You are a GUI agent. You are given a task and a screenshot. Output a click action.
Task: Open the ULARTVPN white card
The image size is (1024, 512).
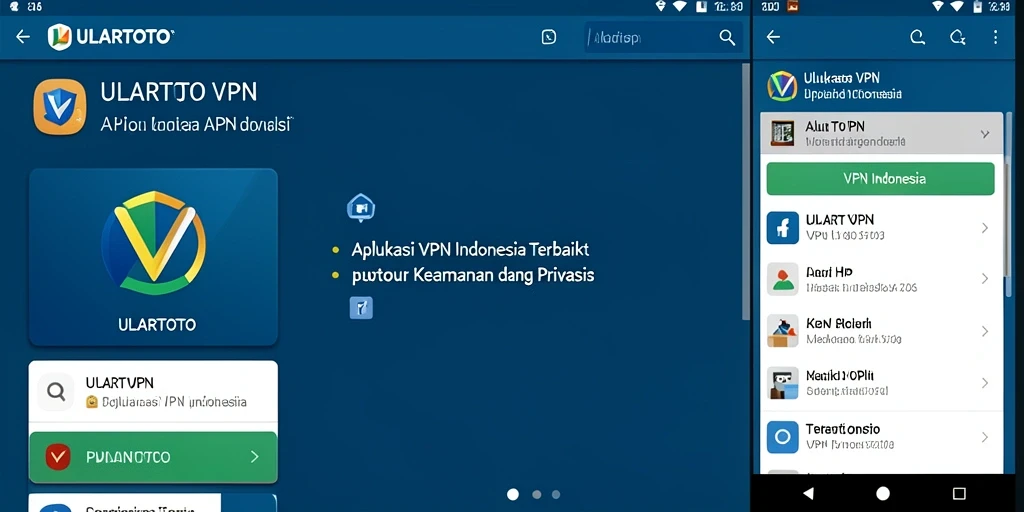[x=153, y=392]
